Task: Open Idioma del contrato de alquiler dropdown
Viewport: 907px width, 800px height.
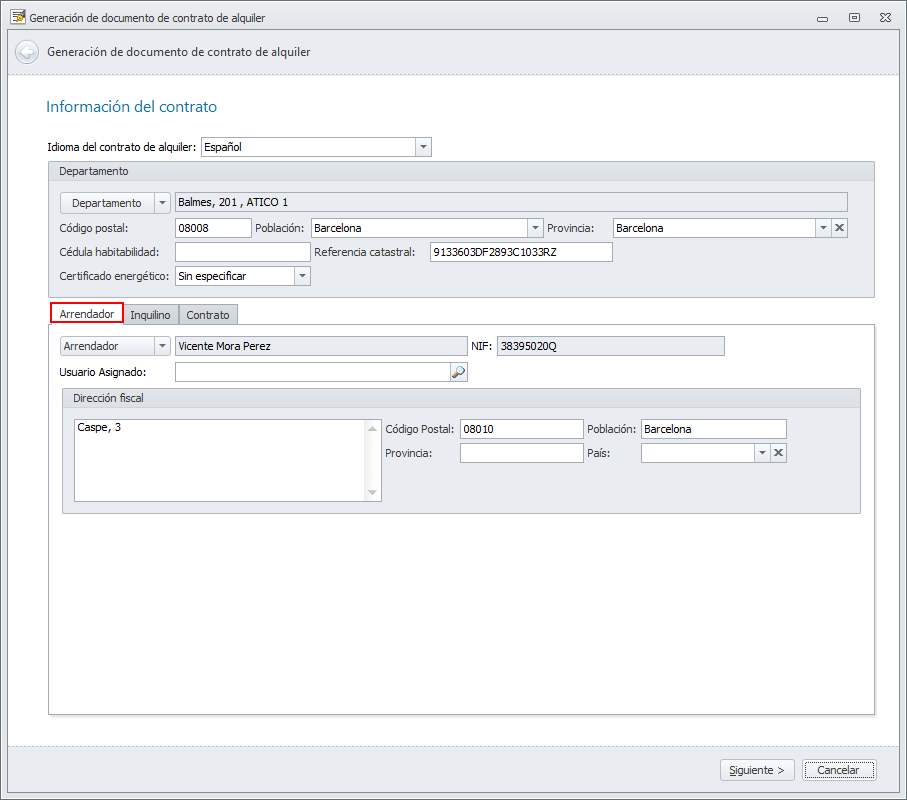Action: coord(423,147)
